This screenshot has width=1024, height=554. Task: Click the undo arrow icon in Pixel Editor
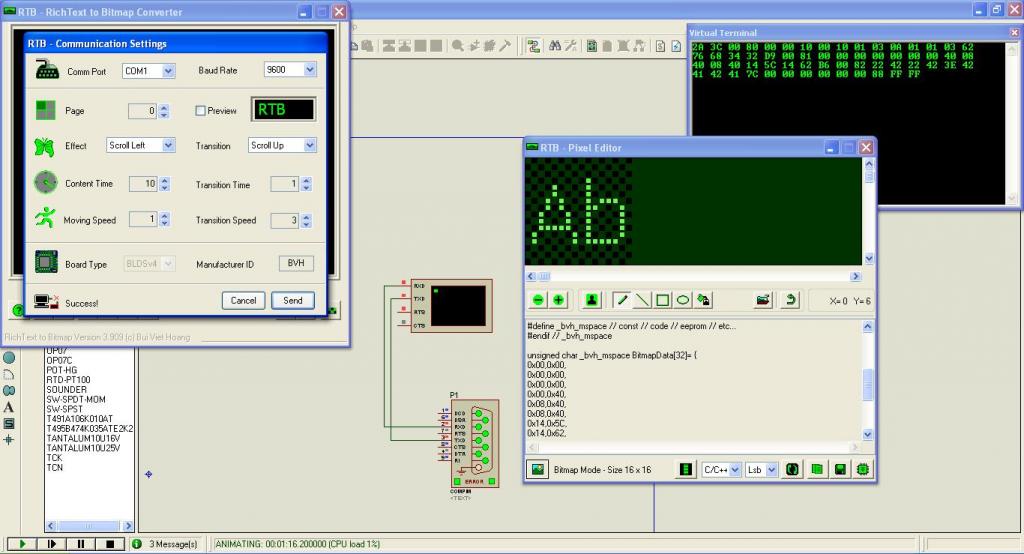(x=792, y=299)
